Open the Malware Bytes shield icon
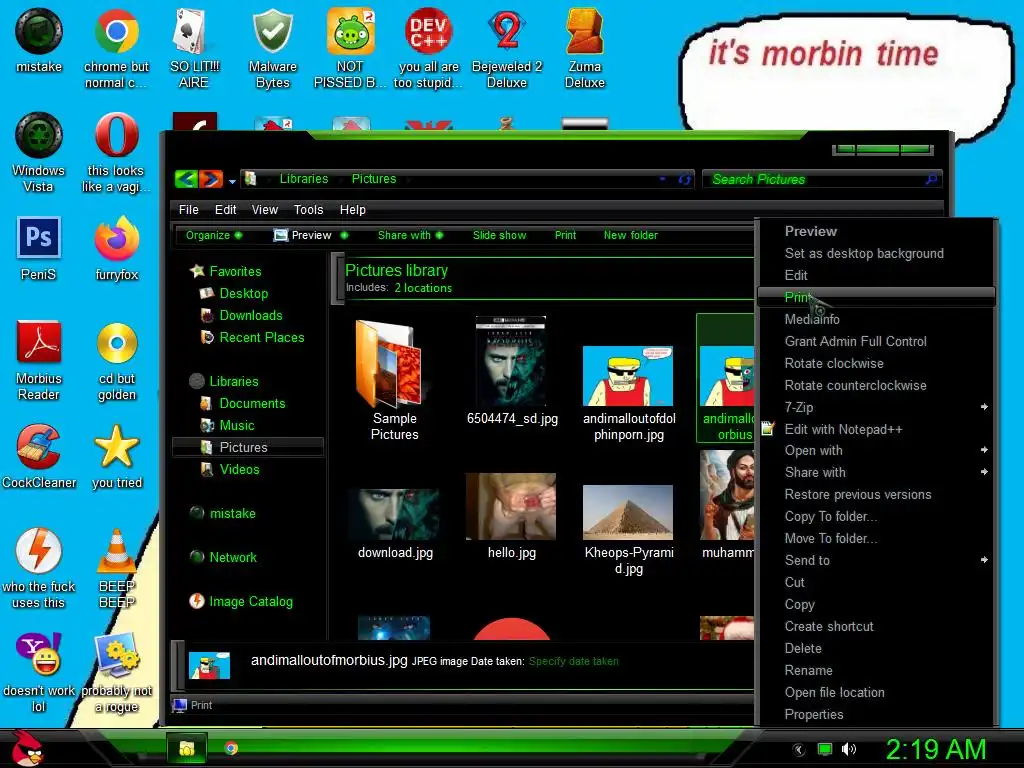The image size is (1024, 768). click(x=272, y=31)
